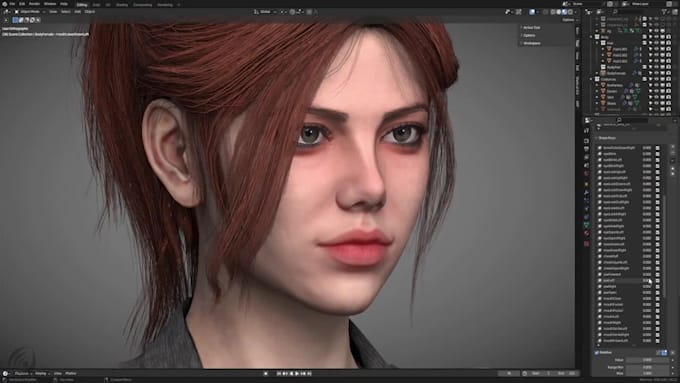
Task: Open the File menu
Action: 12,4
